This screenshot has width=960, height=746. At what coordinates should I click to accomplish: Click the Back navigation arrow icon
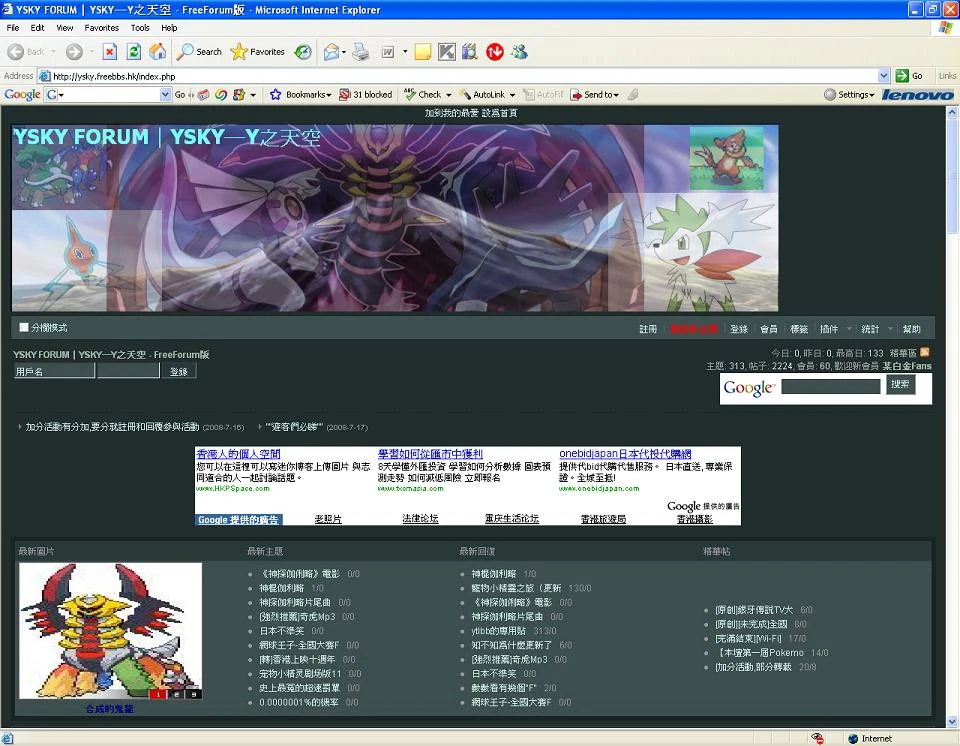click(x=16, y=52)
